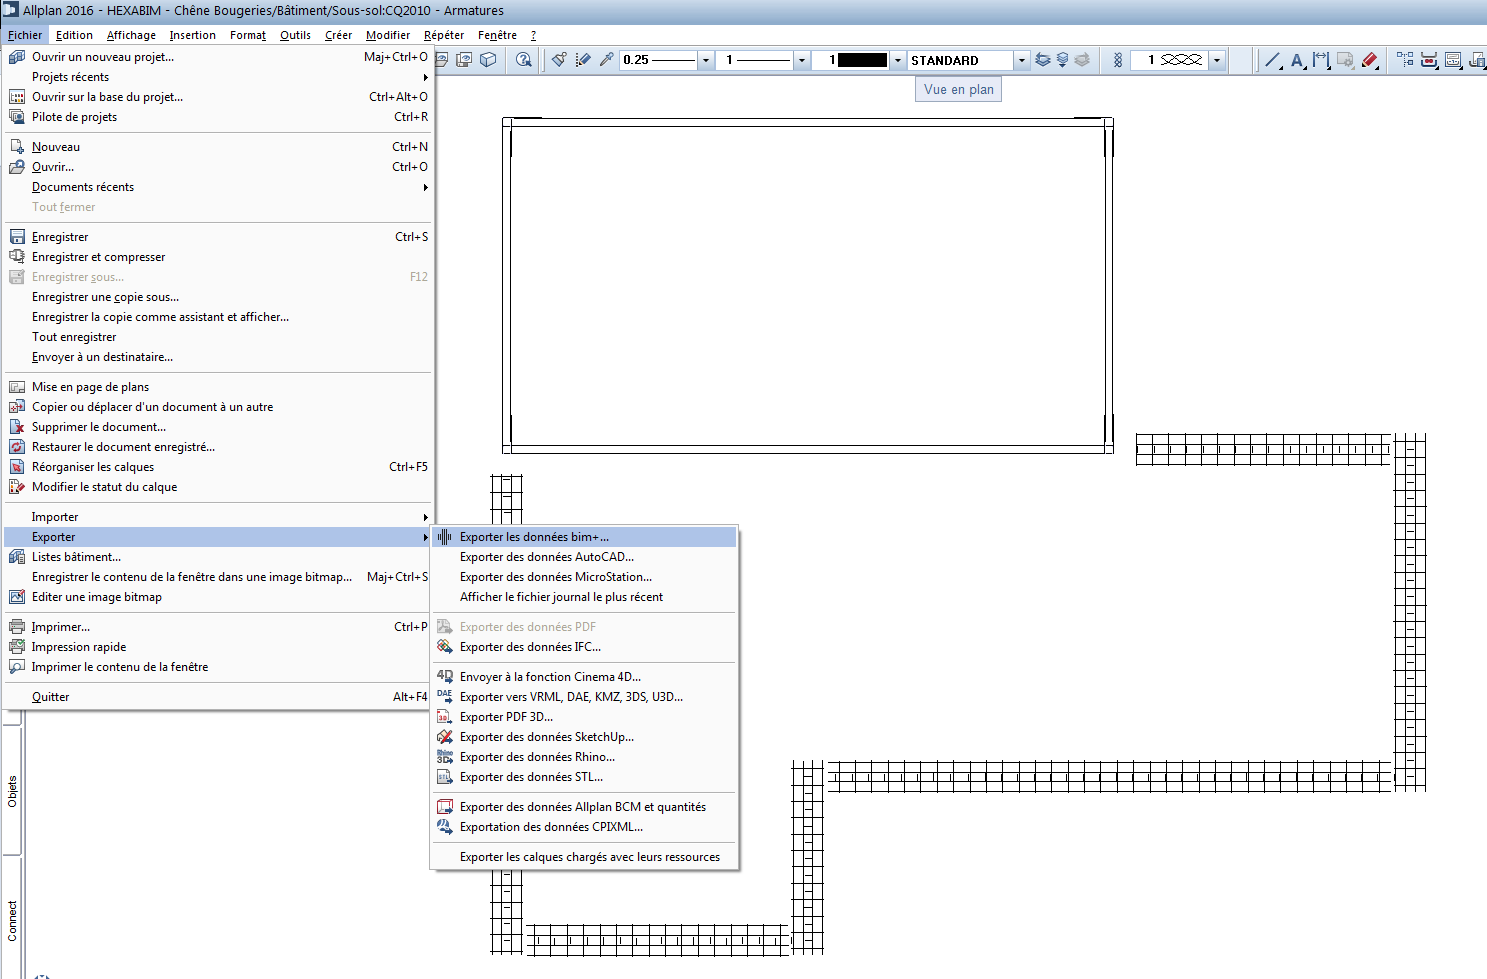Viewport: 1487px width, 979px height.
Task: Open the Connect side panel tab
Action: (x=12, y=920)
